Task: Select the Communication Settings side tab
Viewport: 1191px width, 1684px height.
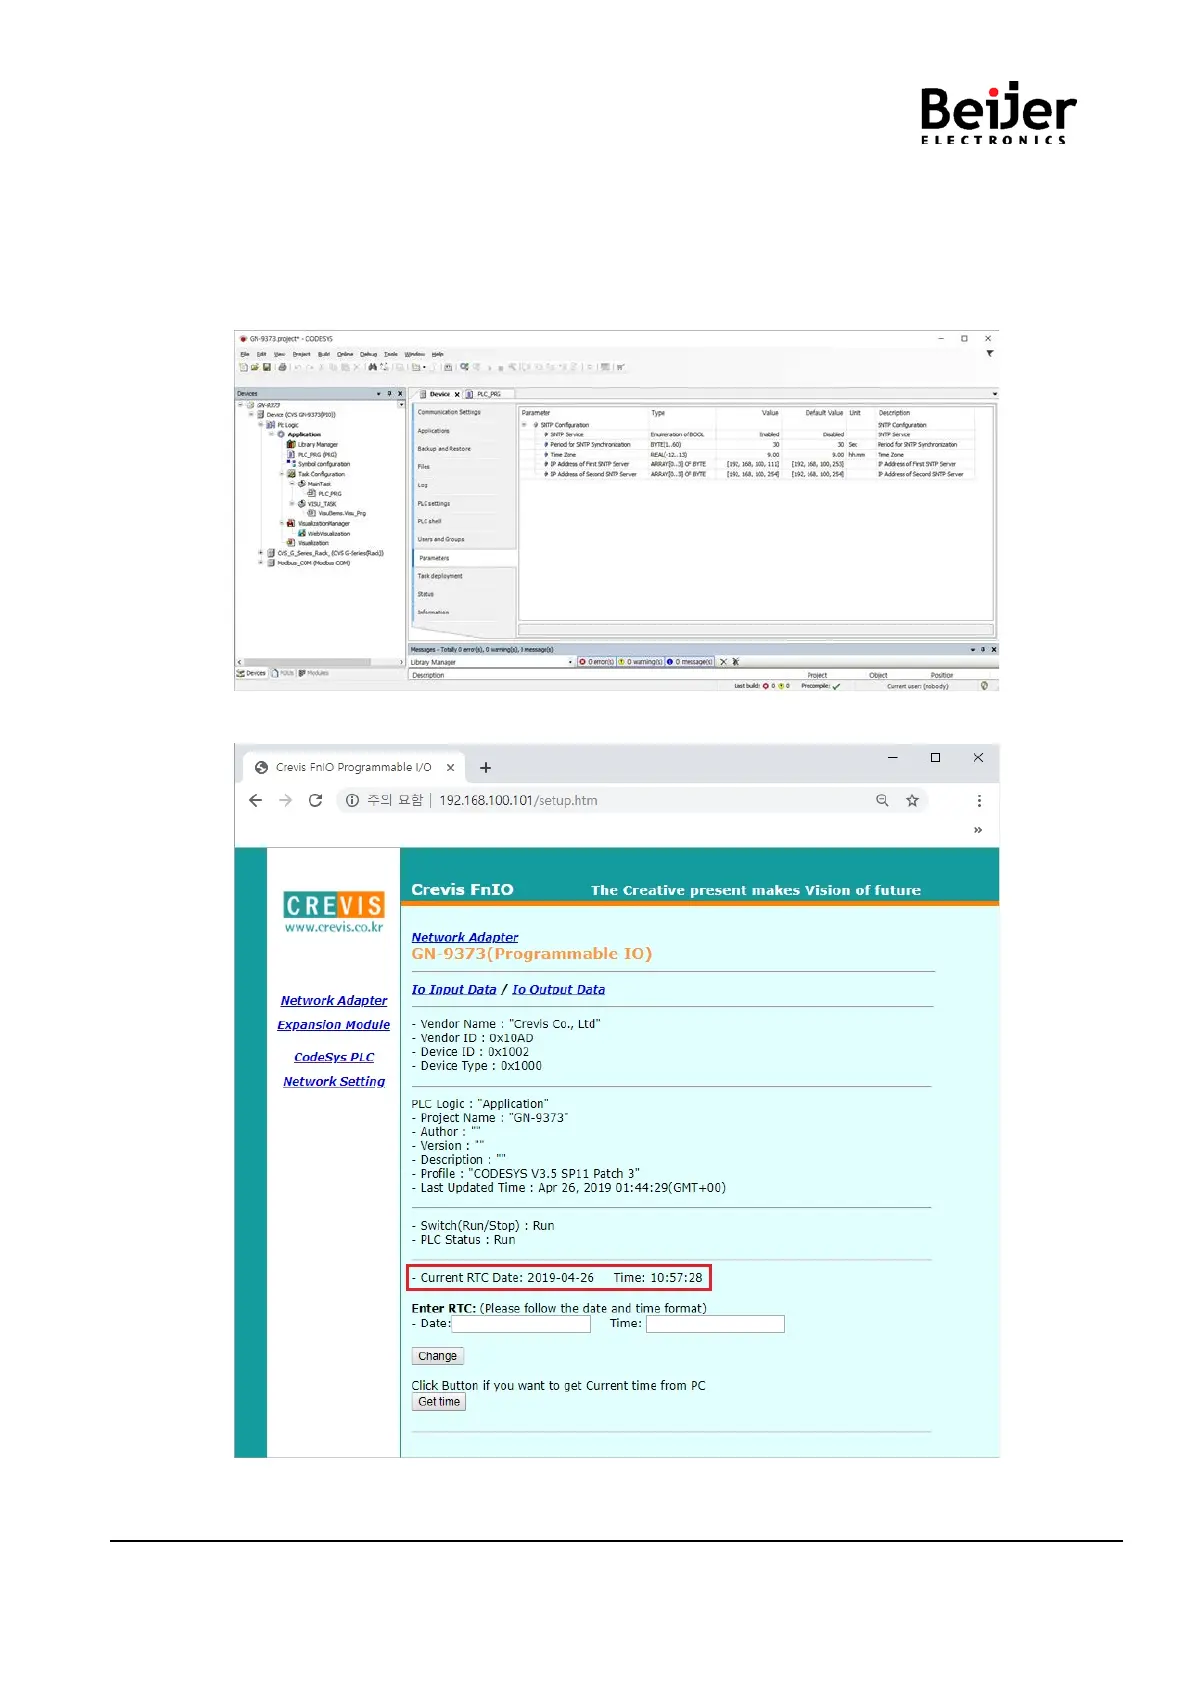Action: pos(449,412)
